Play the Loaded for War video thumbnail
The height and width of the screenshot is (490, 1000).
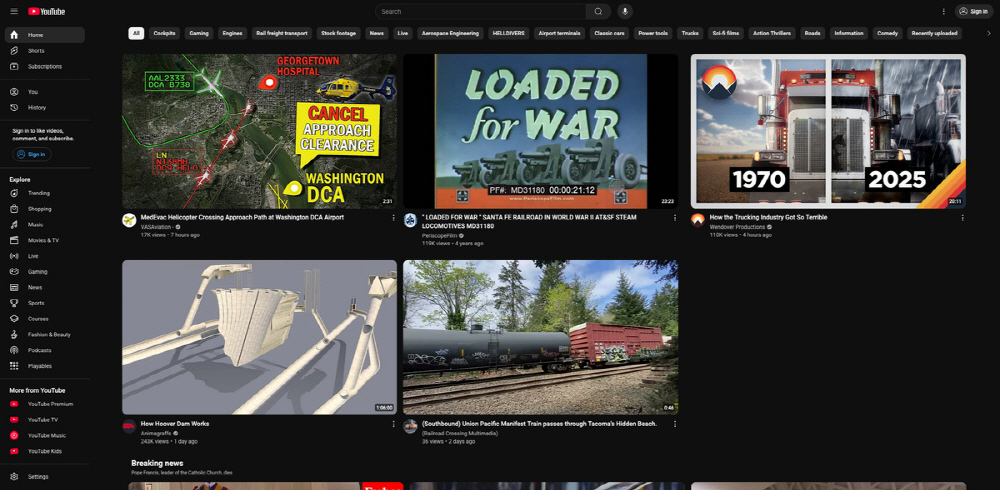540,130
